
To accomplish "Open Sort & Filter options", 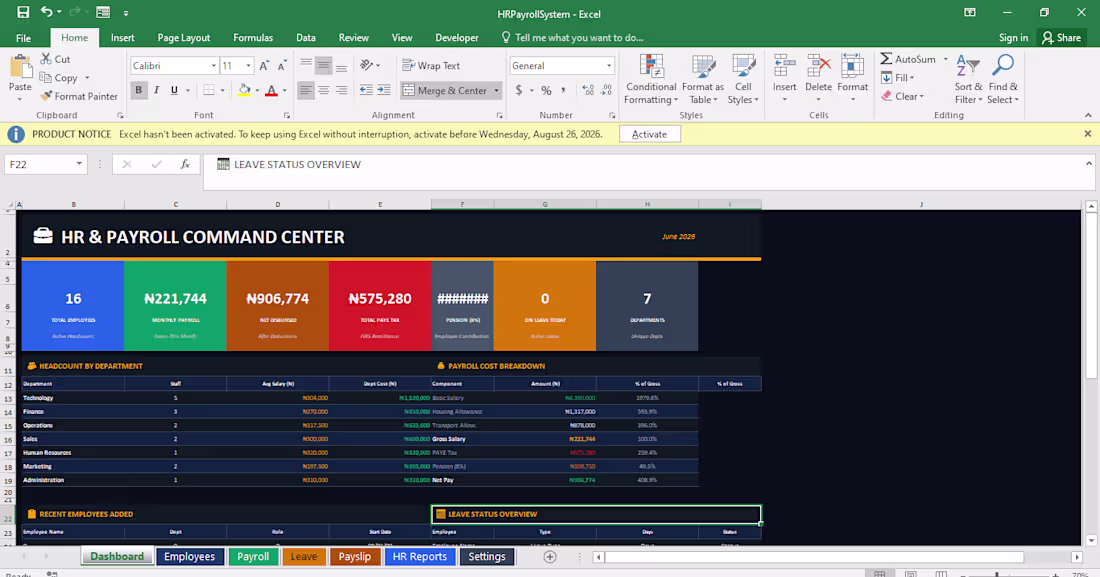I will click(968, 79).
